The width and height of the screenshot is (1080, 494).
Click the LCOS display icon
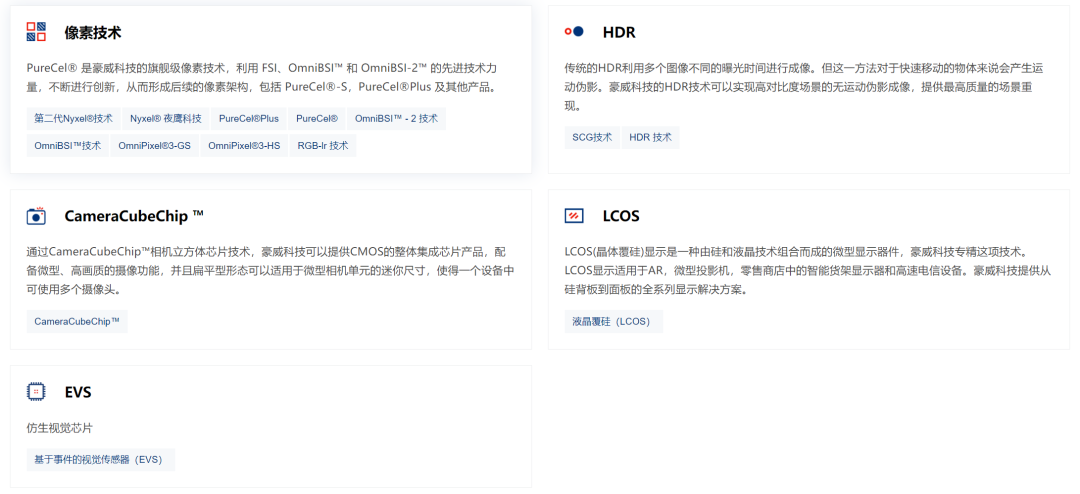click(574, 216)
